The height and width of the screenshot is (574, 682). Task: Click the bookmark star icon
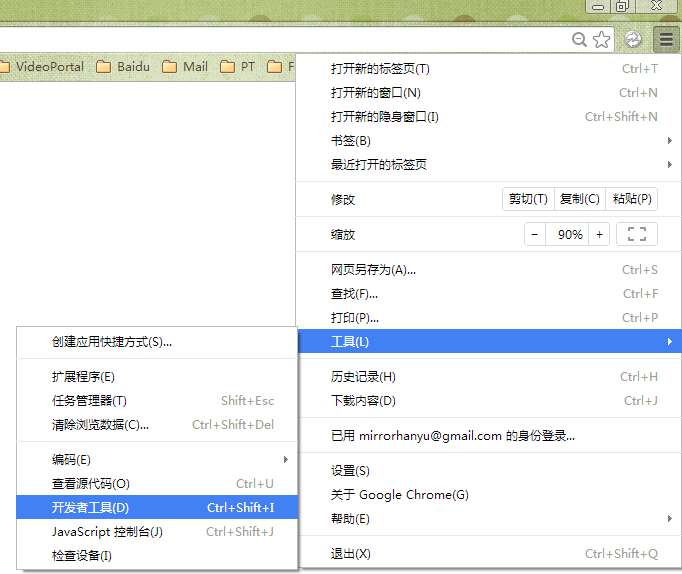pyautogui.click(x=602, y=40)
